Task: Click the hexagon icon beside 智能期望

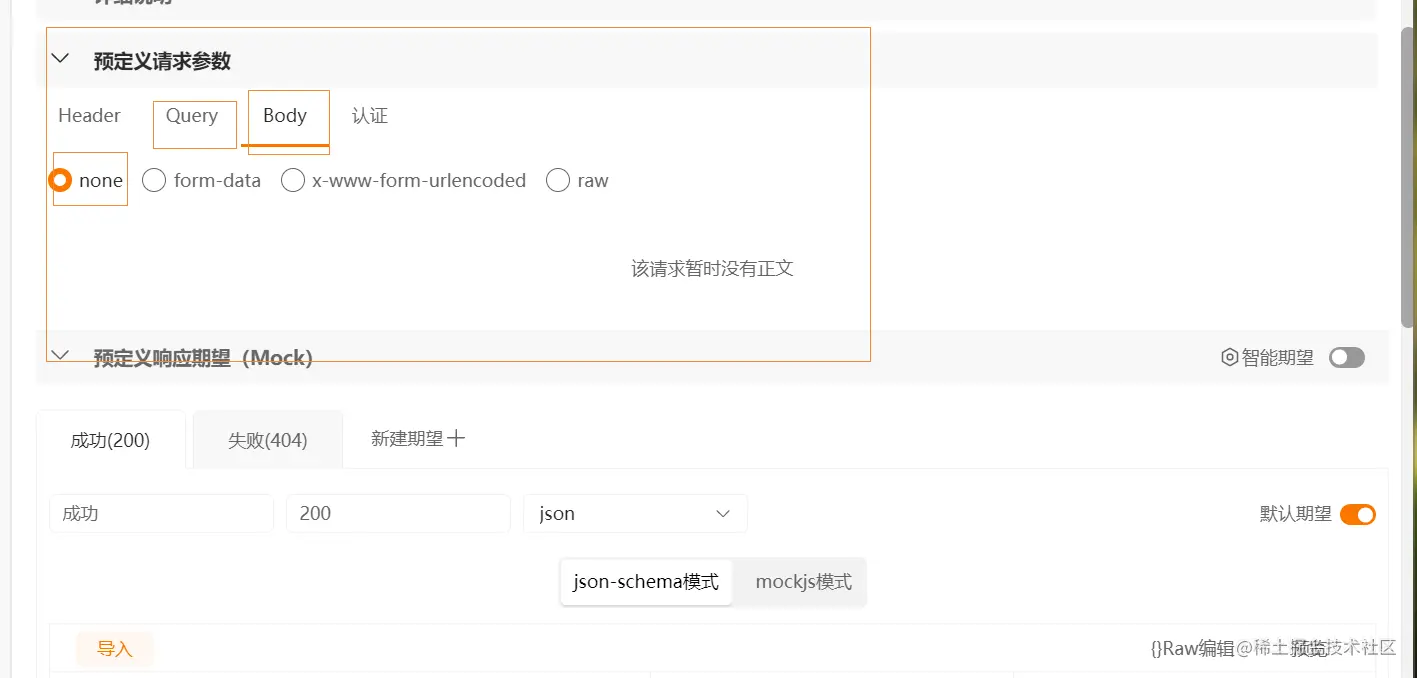Action: 1230,356
